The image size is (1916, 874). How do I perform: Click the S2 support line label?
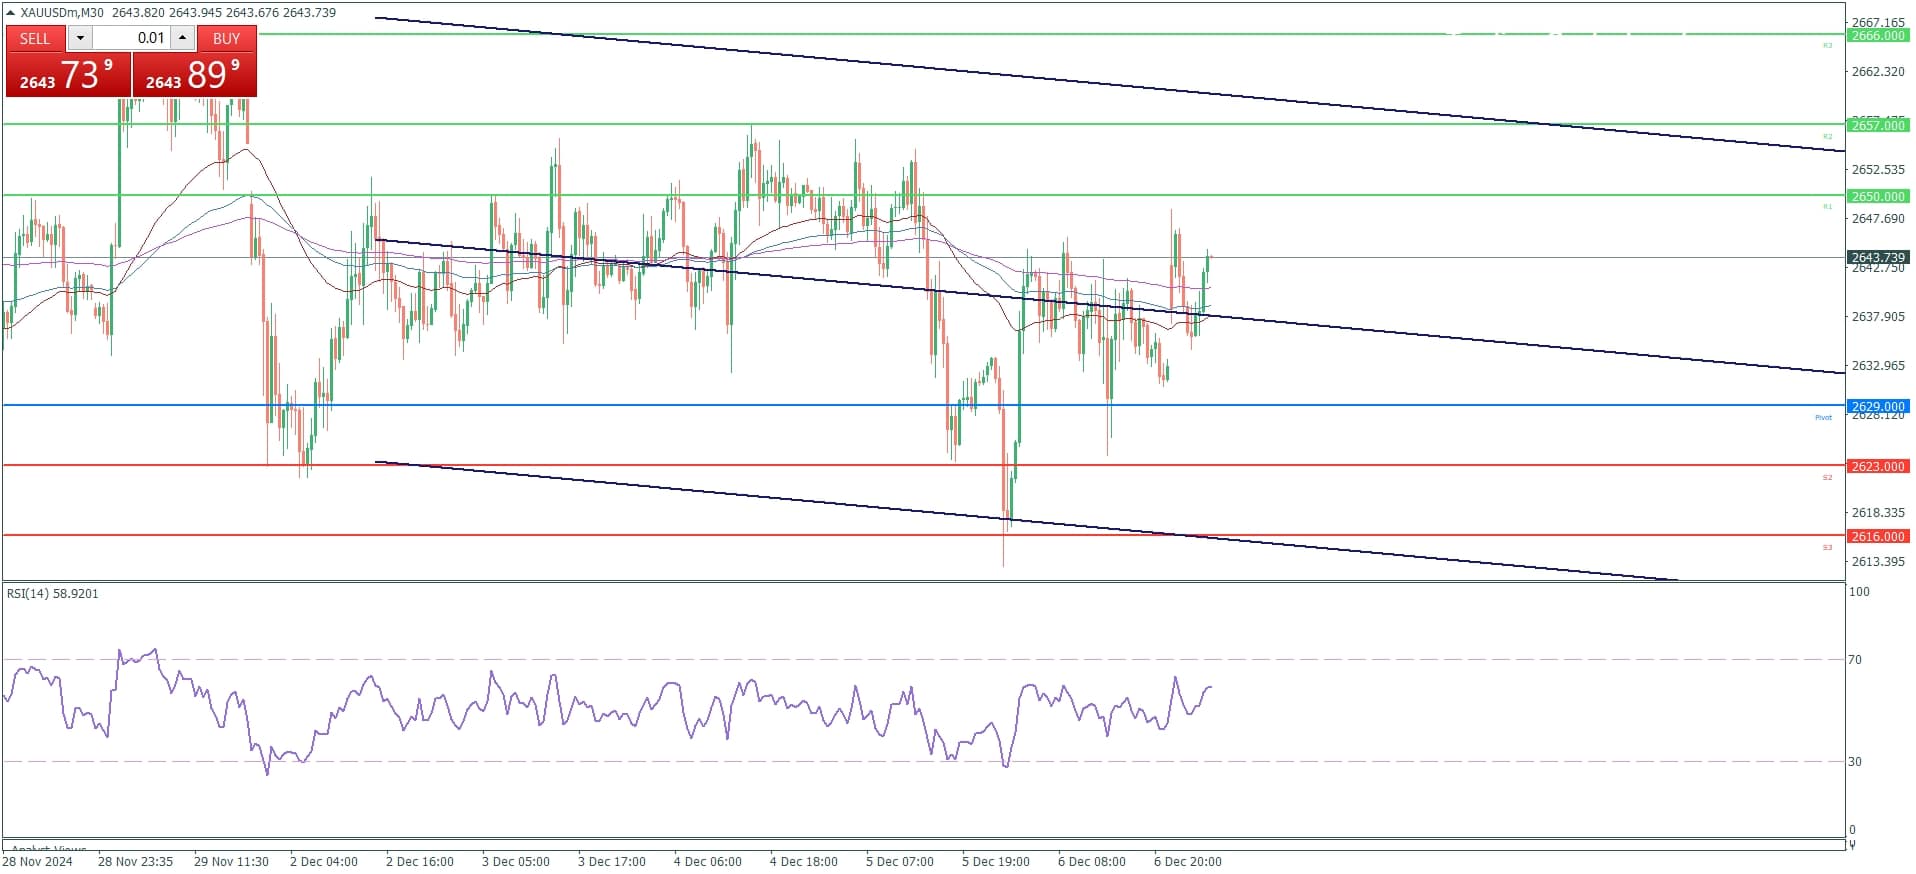click(x=1827, y=477)
